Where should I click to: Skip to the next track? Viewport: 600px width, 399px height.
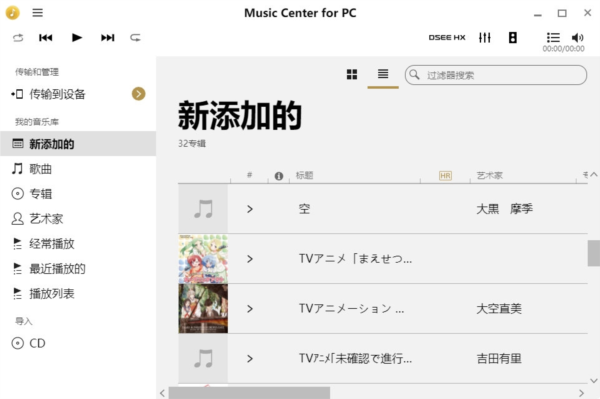pyautogui.click(x=108, y=37)
